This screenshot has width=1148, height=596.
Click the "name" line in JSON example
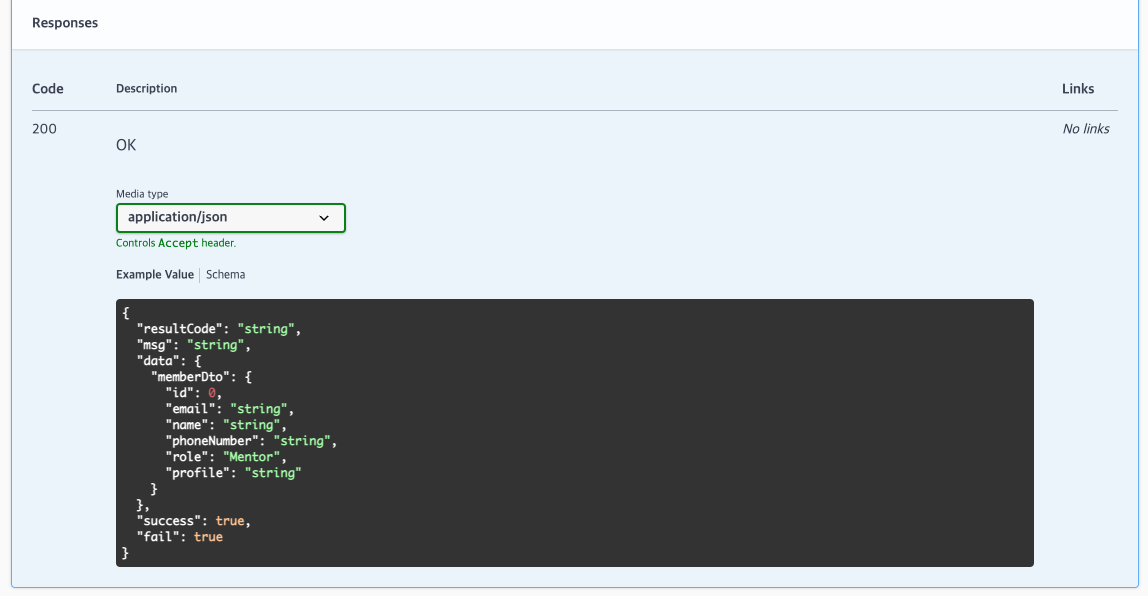[x=226, y=425]
